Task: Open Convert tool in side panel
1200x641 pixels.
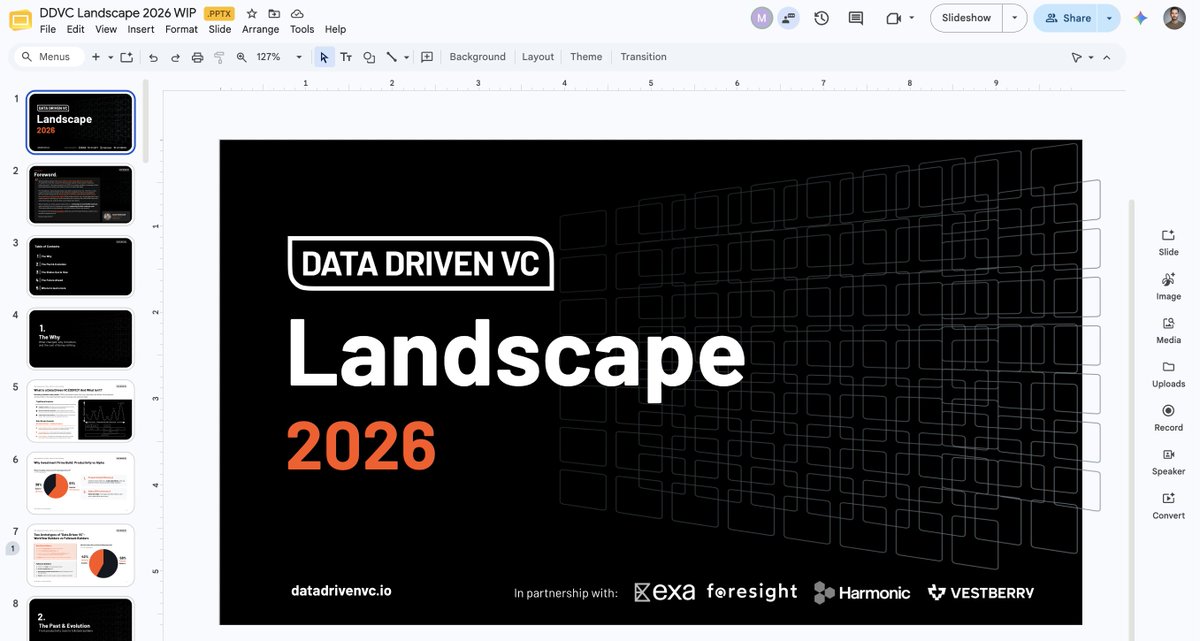Action: [1168, 506]
